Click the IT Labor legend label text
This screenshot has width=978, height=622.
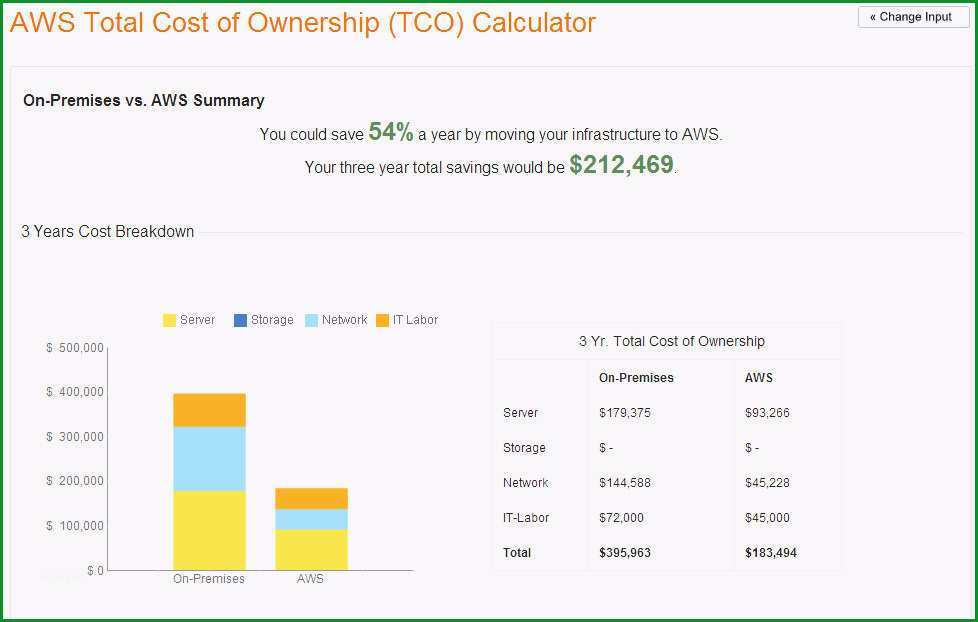coord(415,319)
